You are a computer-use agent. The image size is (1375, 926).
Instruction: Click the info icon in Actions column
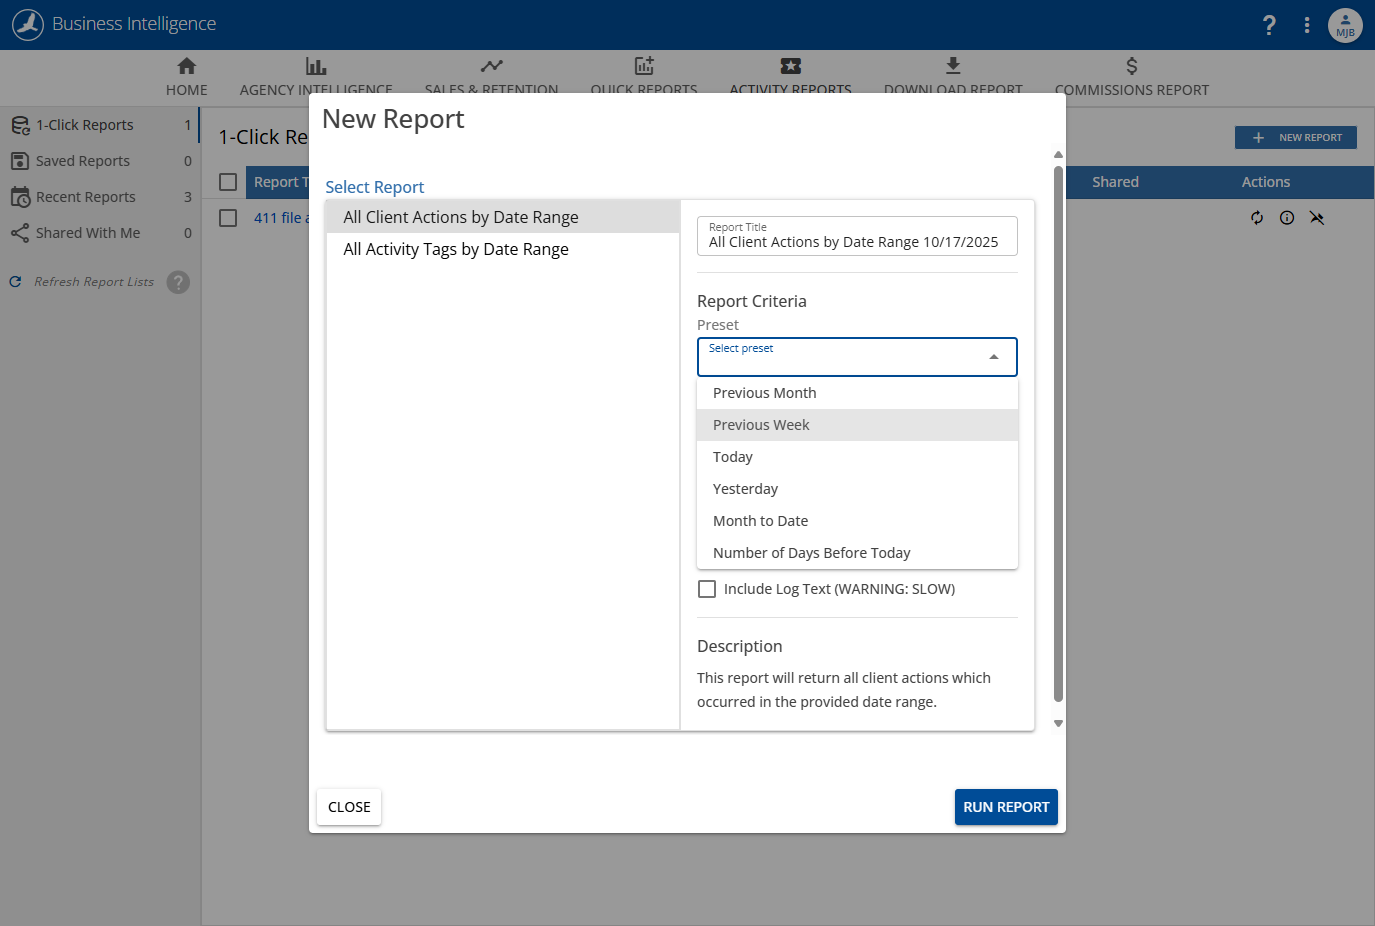[1287, 218]
